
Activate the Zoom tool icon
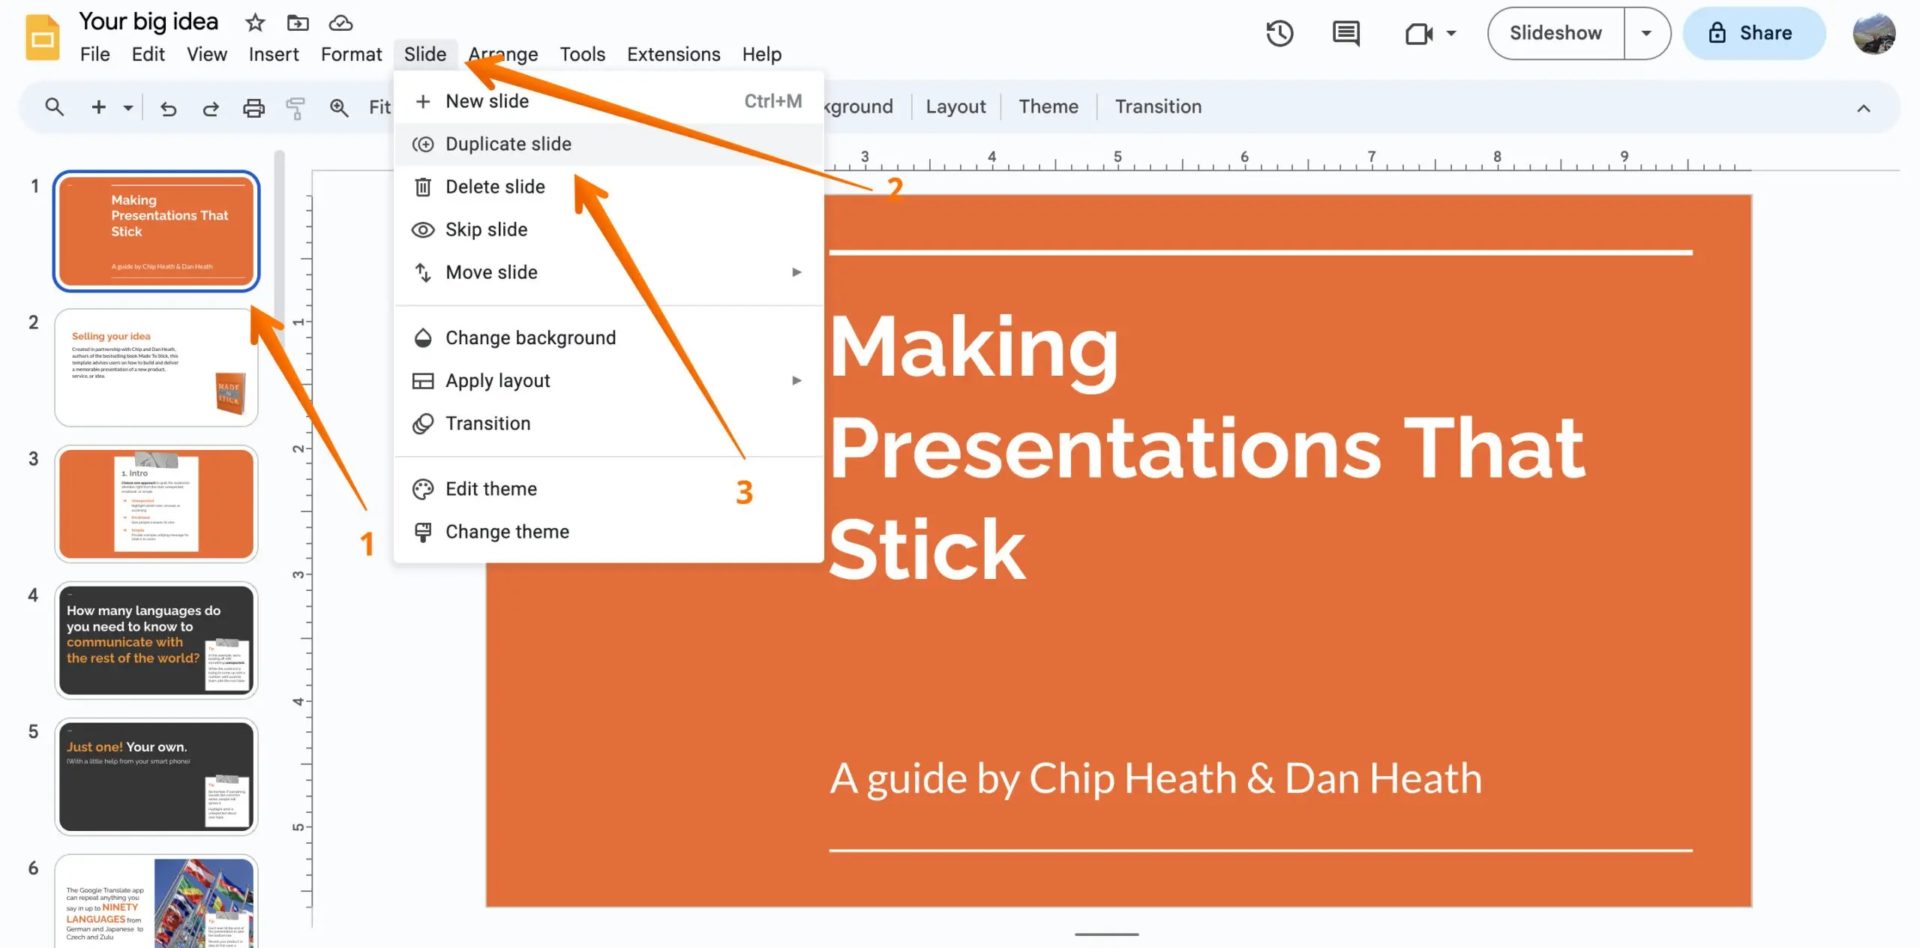[x=339, y=107]
